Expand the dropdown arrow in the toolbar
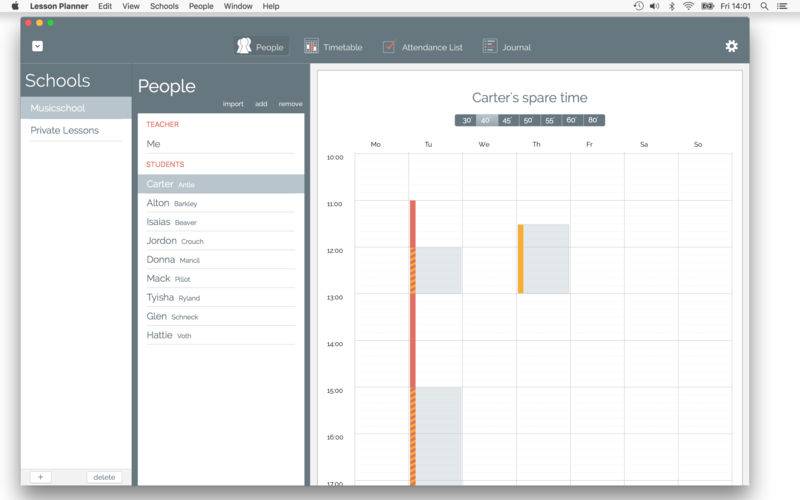Viewport: 800px width, 500px height. (x=37, y=46)
